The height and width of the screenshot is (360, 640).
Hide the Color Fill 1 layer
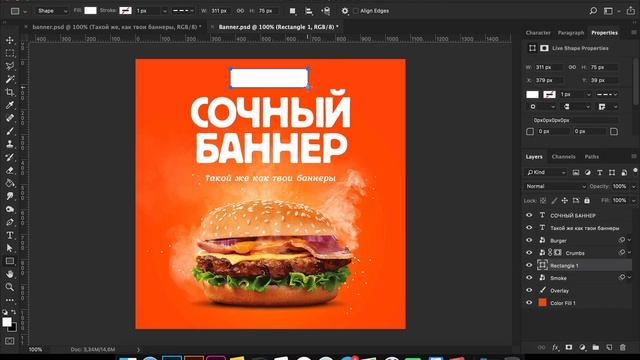tap(529, 303)
